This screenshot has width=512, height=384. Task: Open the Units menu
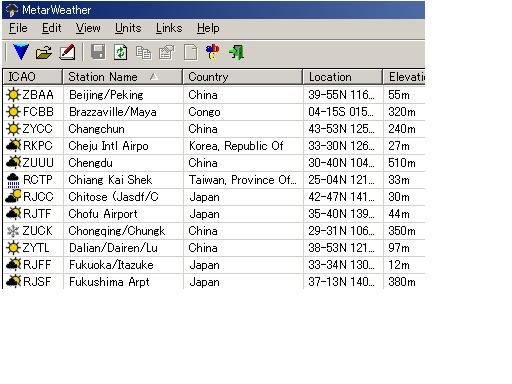[128, 28]
